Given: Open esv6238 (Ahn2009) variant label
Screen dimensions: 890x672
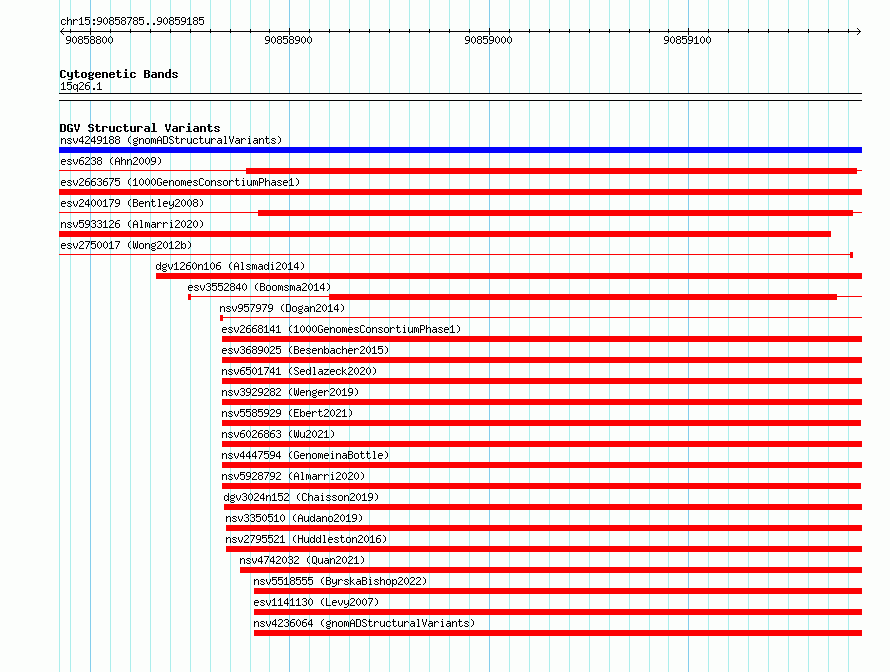Looking at the screenshot, I should coord(111,161).
